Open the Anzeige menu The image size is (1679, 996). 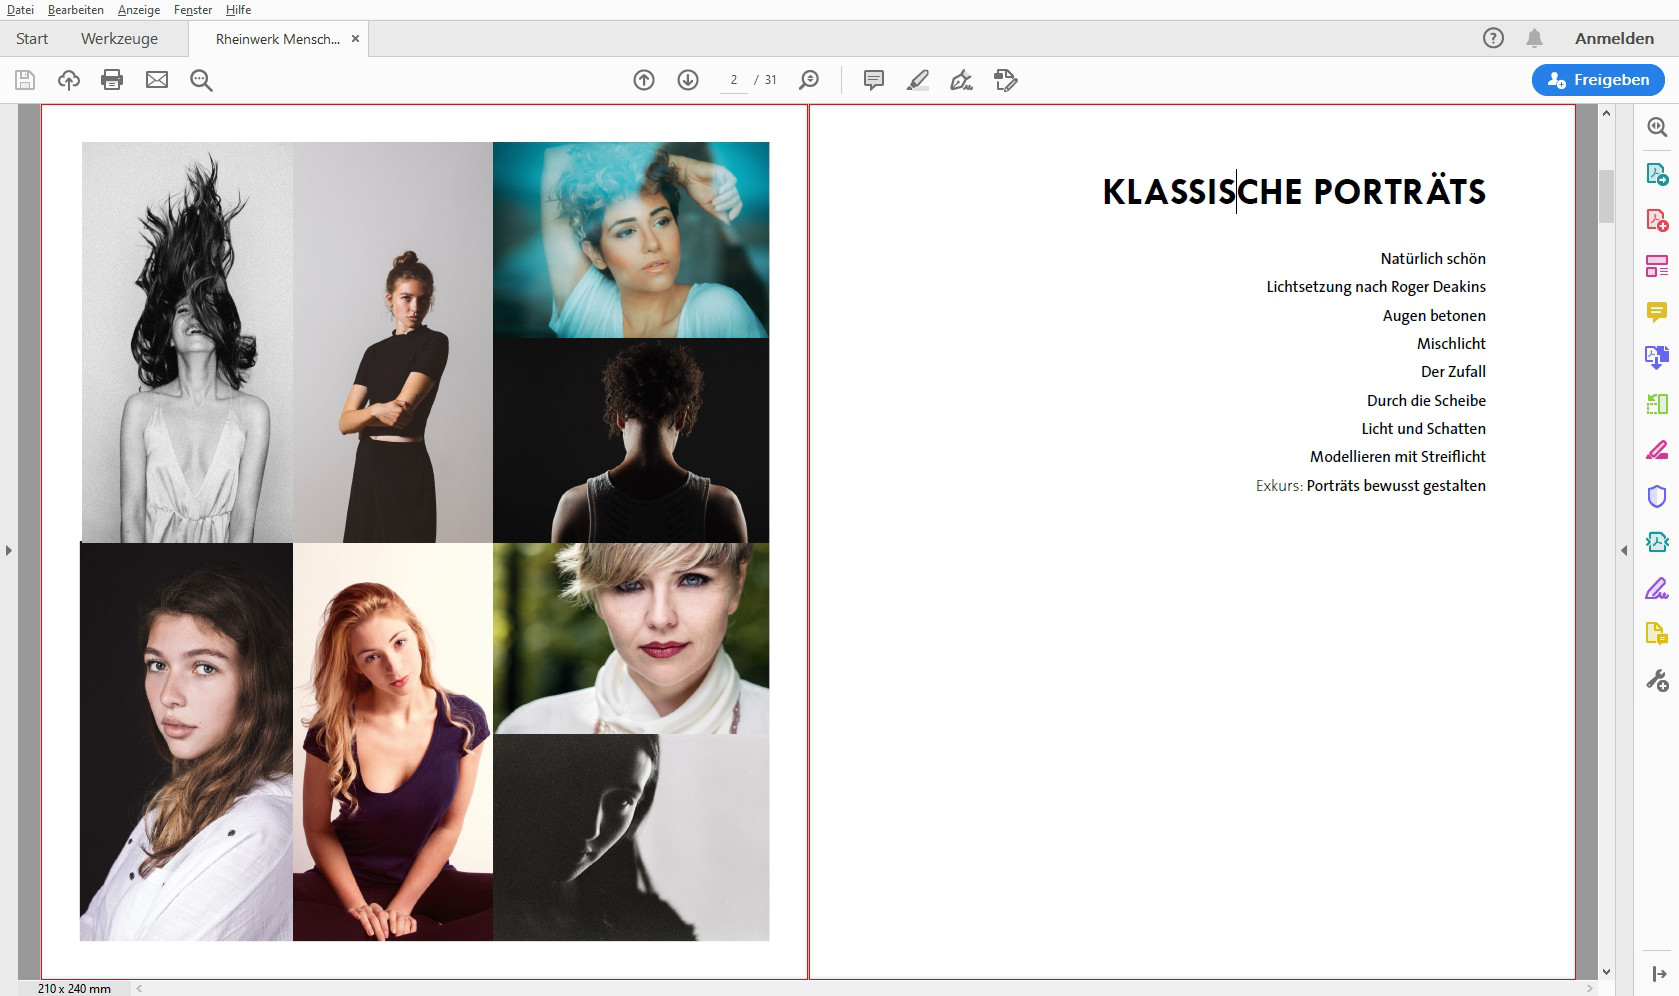[x=139, y=10]
